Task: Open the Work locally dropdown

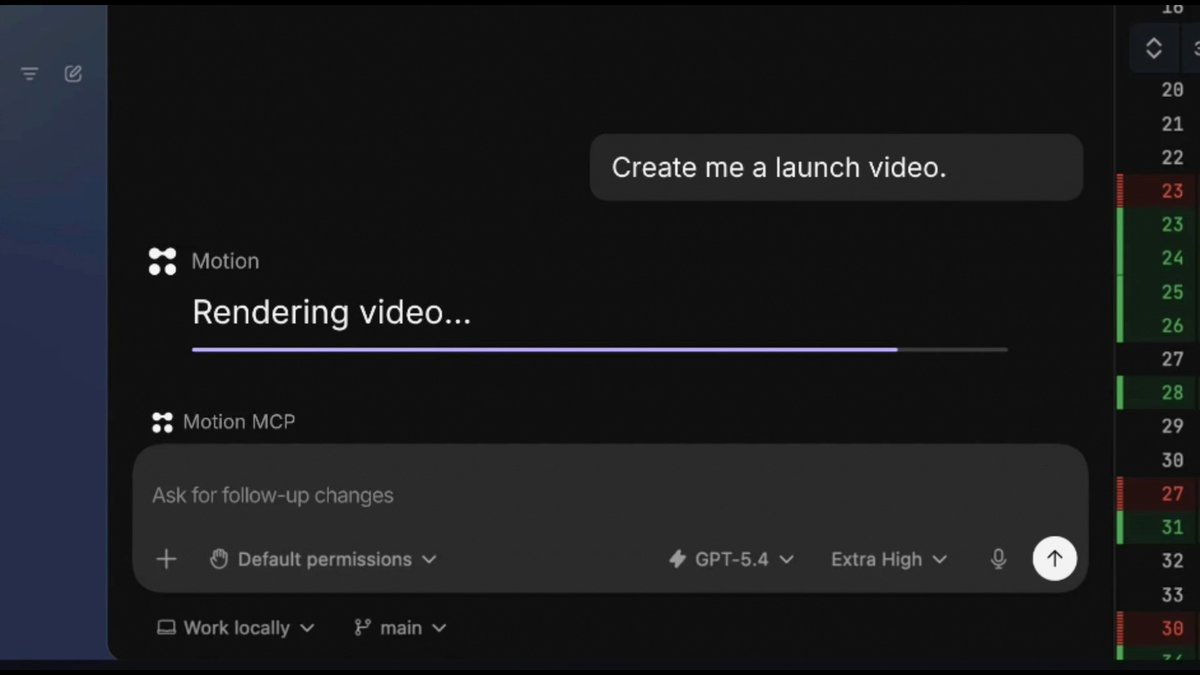Action: click(x=236, y=628)
